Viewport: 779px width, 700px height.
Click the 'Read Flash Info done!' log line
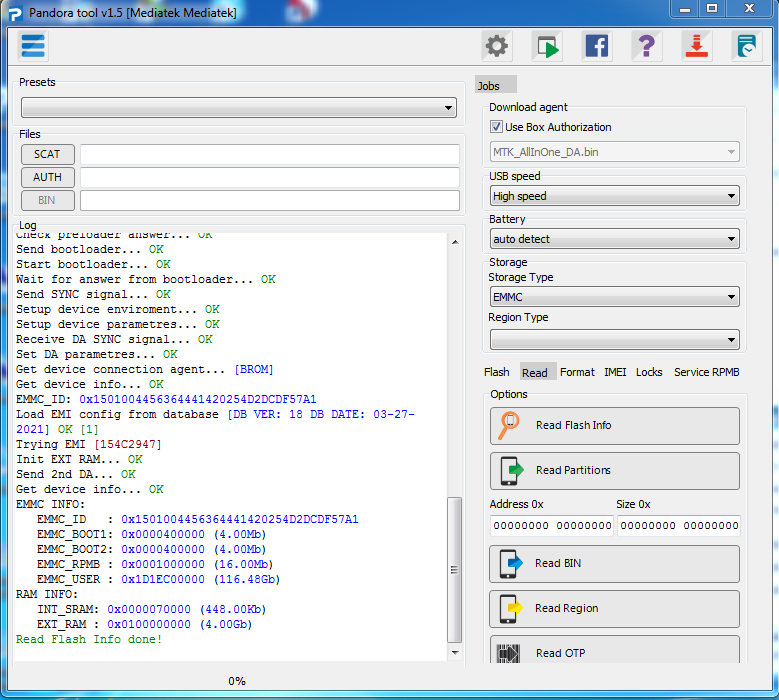(x=89, y=639)
